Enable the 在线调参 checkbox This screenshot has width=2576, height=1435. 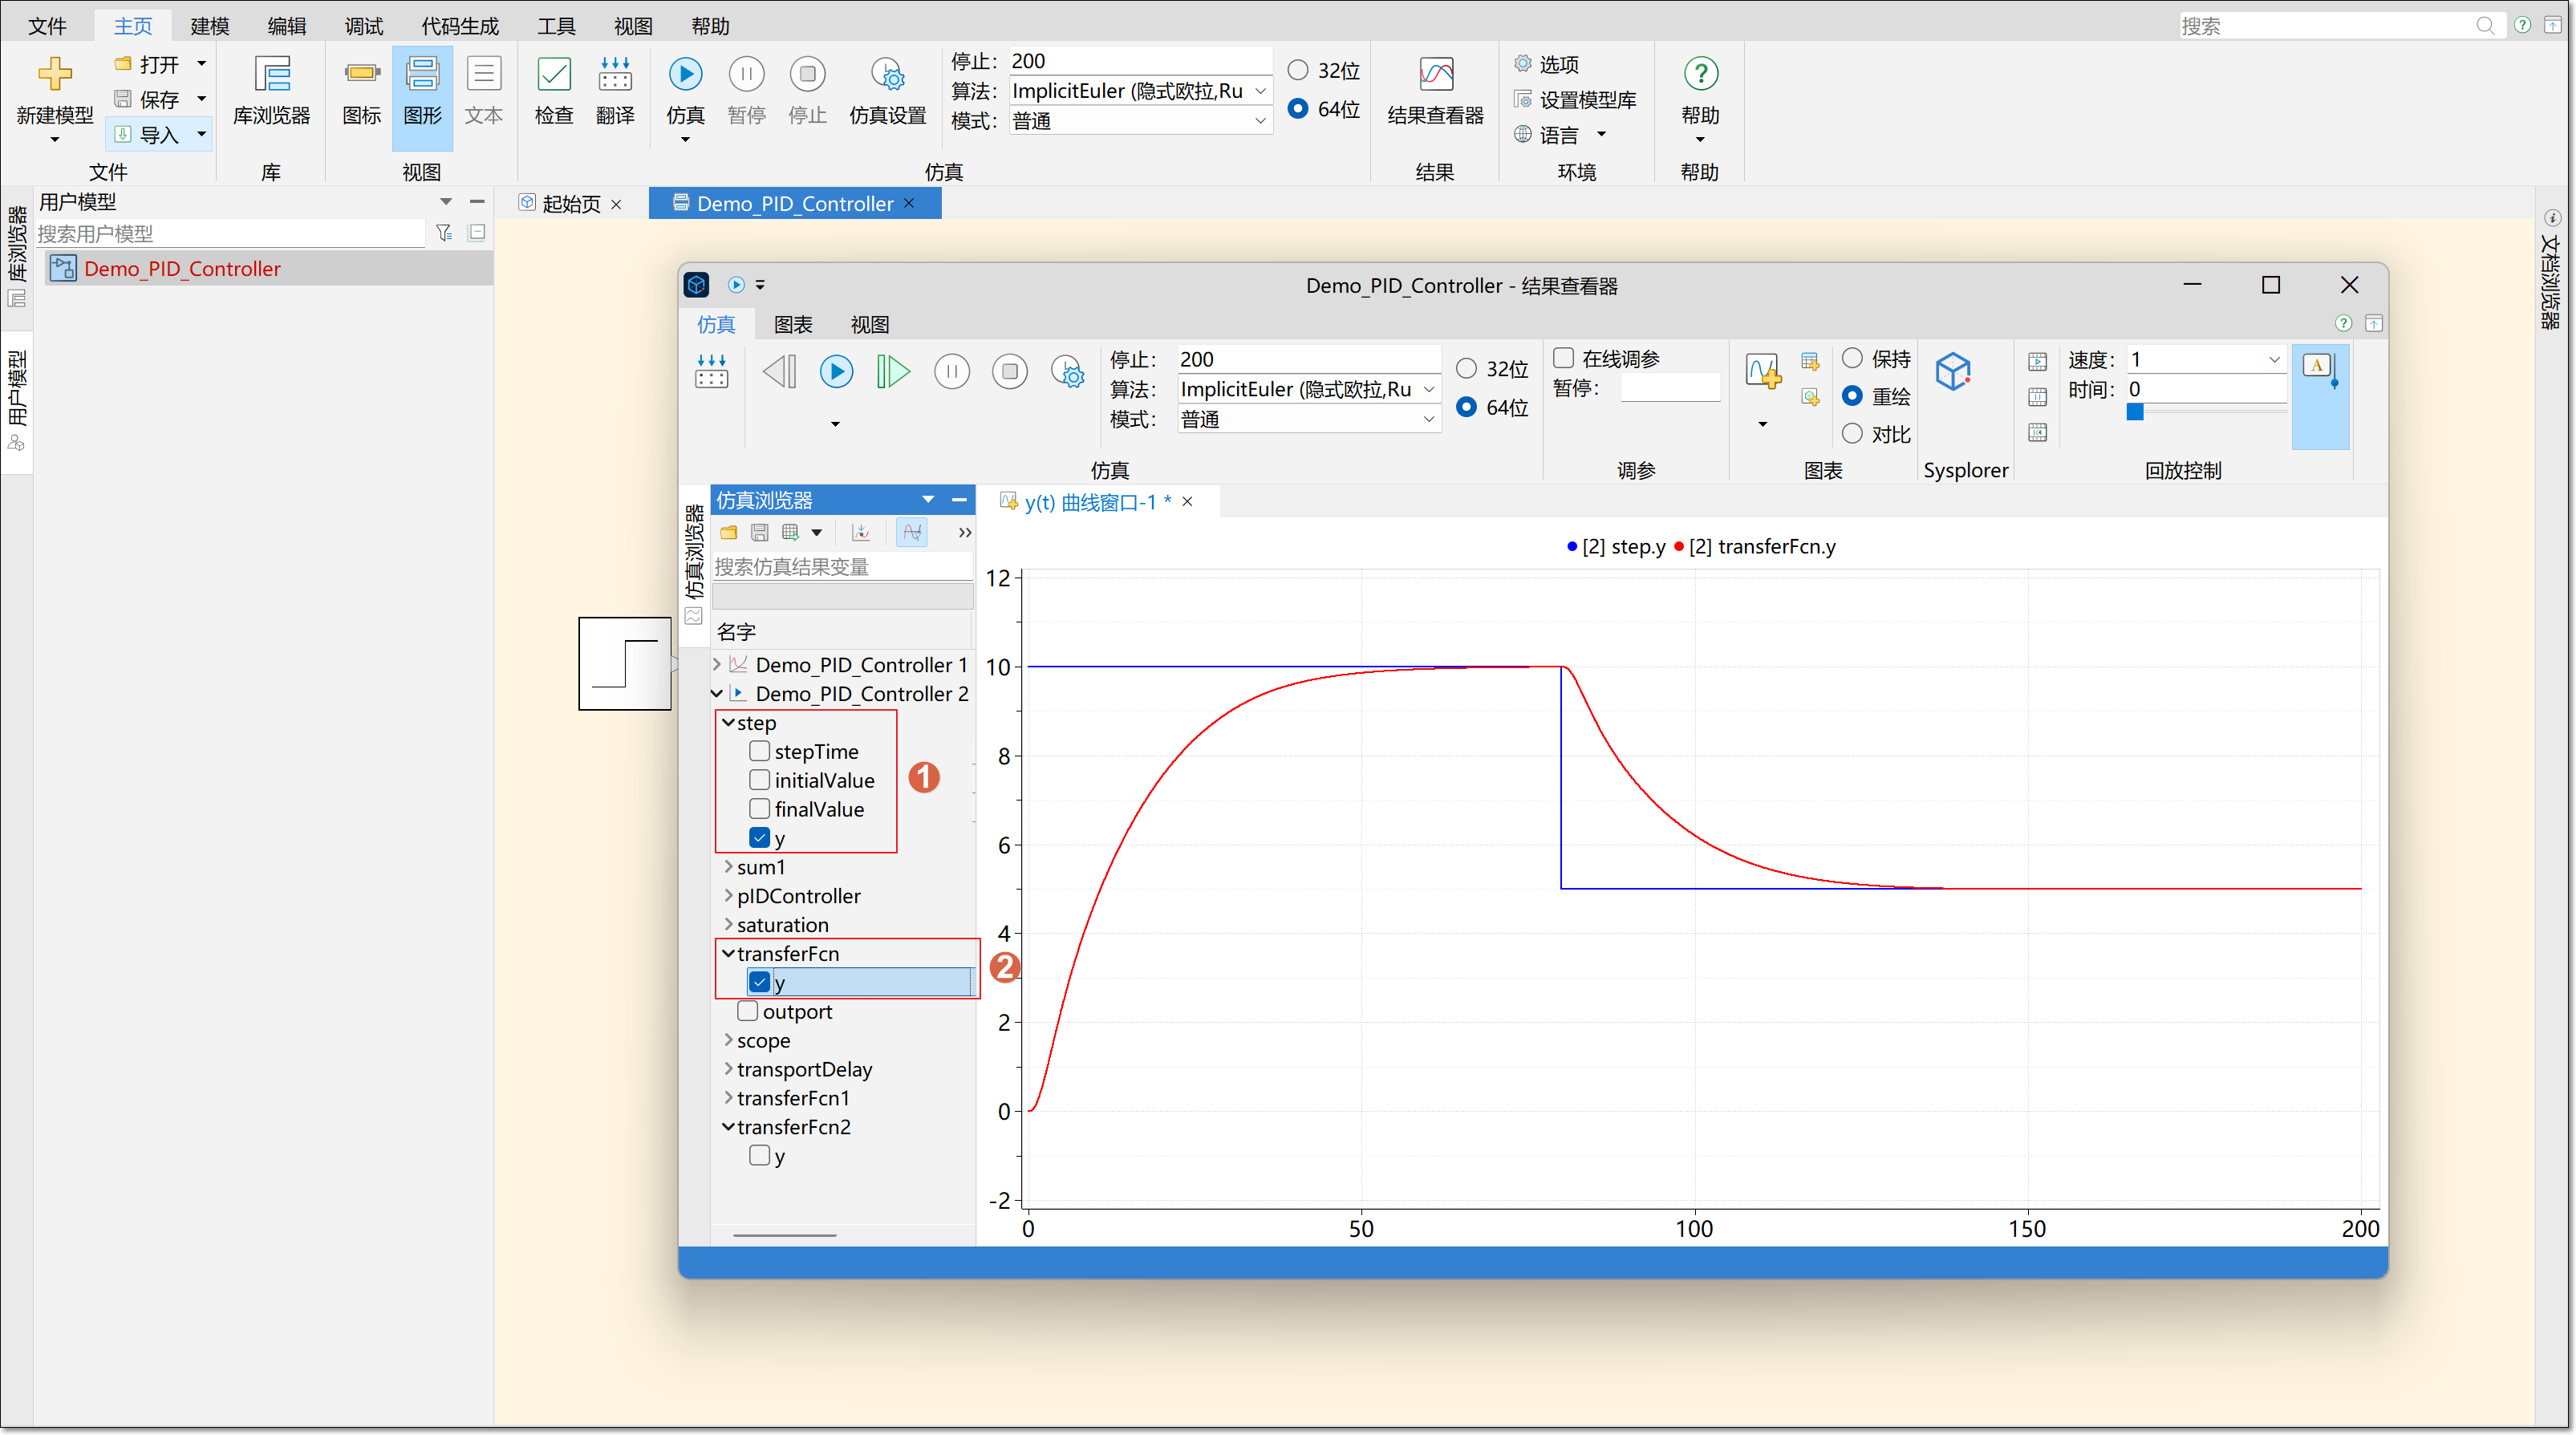tap(1564, 358)
